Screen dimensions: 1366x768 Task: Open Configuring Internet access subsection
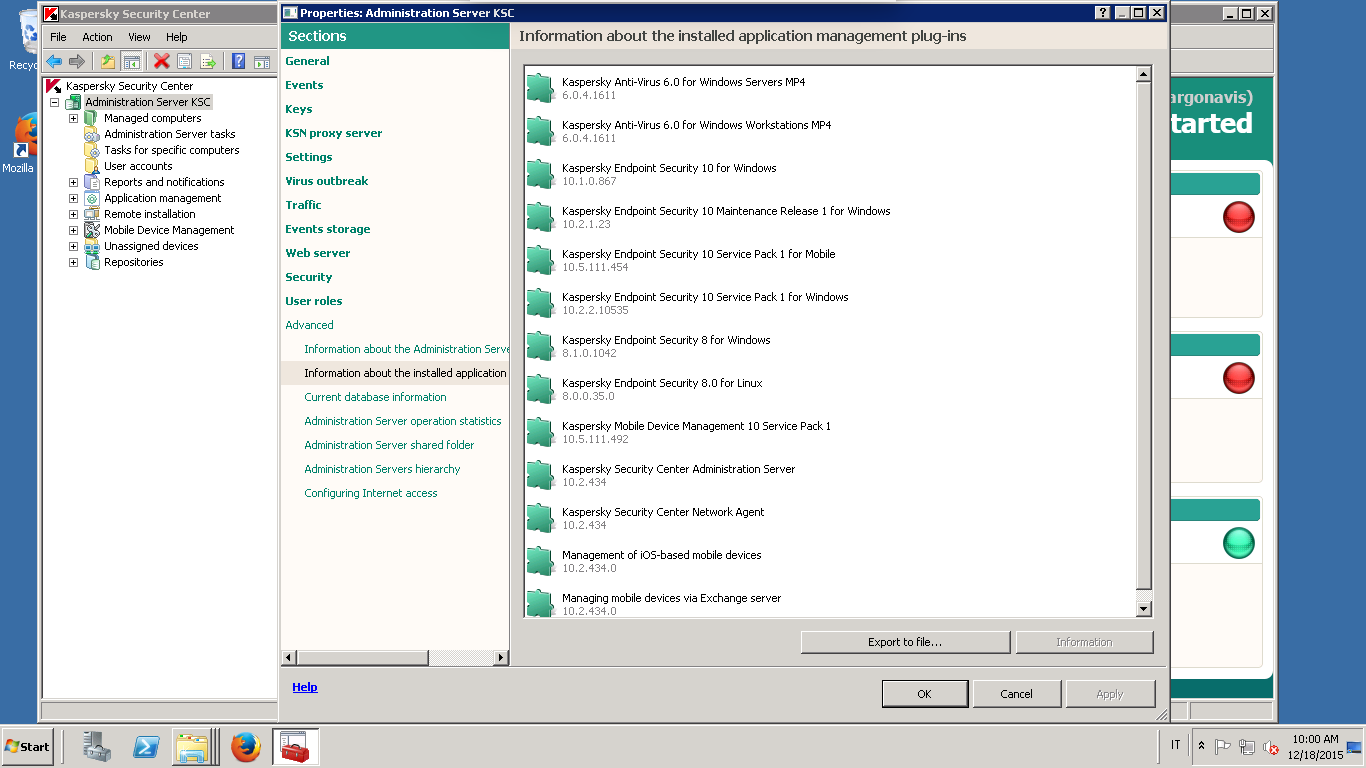click(371, 493)
